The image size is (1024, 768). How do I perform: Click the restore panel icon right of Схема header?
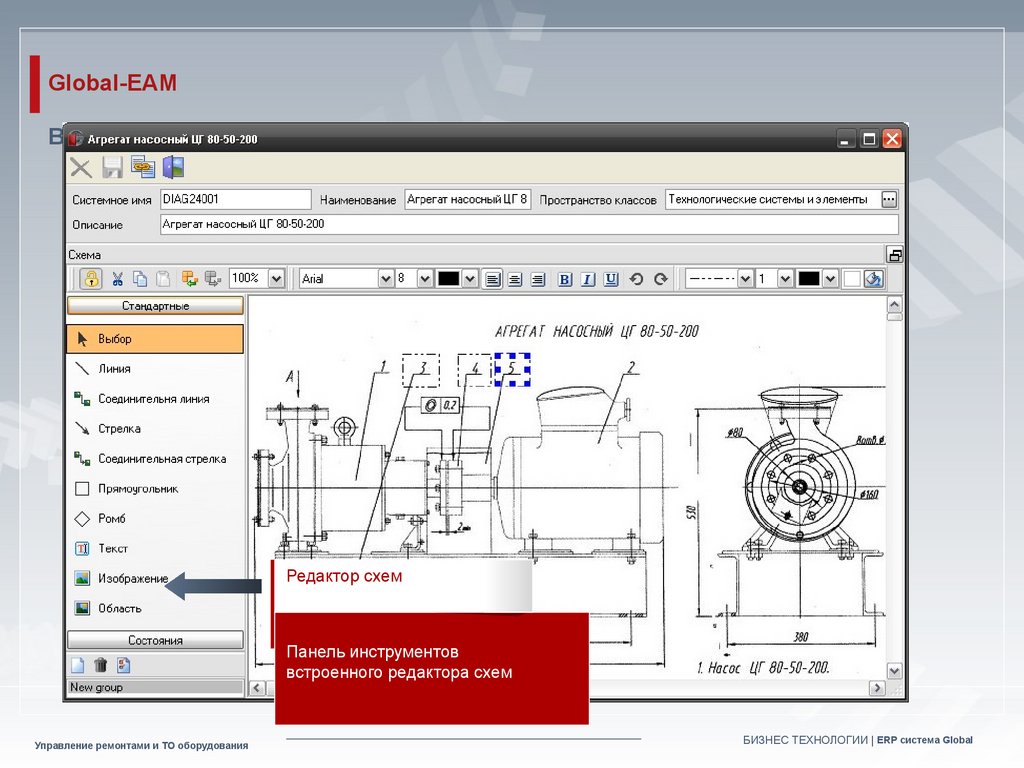(x=895, y=255)
